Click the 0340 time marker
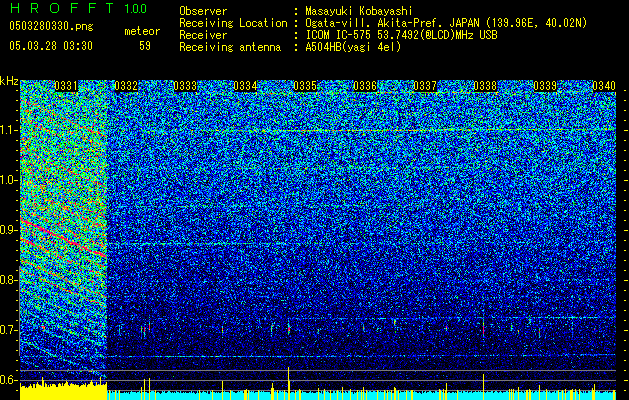629x400 pixels. (604, 86)
